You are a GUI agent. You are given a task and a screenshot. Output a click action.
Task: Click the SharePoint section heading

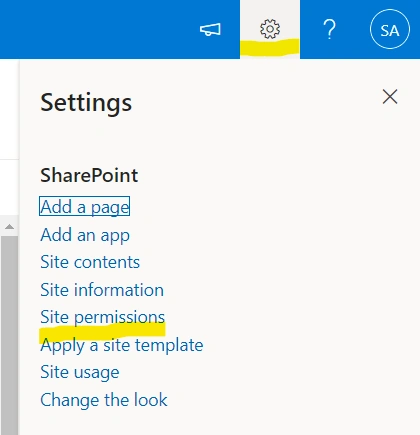click(89, 175)
